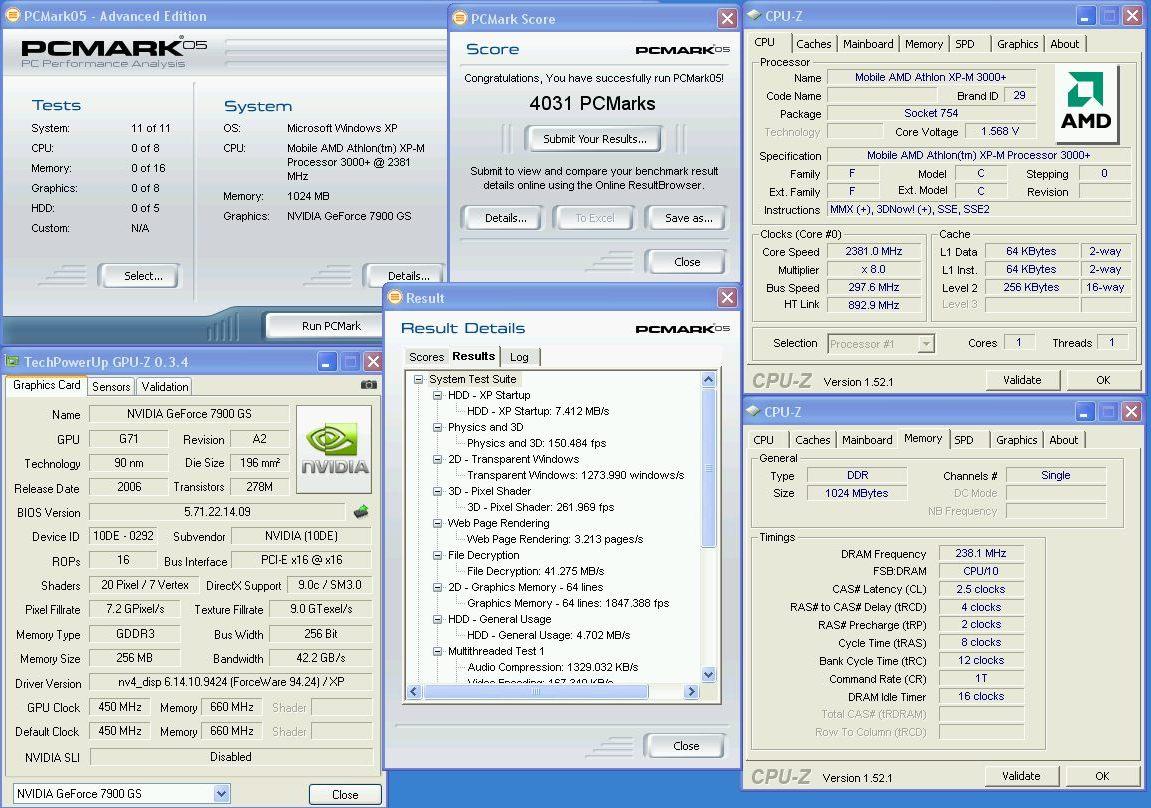Click Validate in upper CPU-Z window
The height and width of the screenshot is (808, 1151).
[x=1022, y=380]
